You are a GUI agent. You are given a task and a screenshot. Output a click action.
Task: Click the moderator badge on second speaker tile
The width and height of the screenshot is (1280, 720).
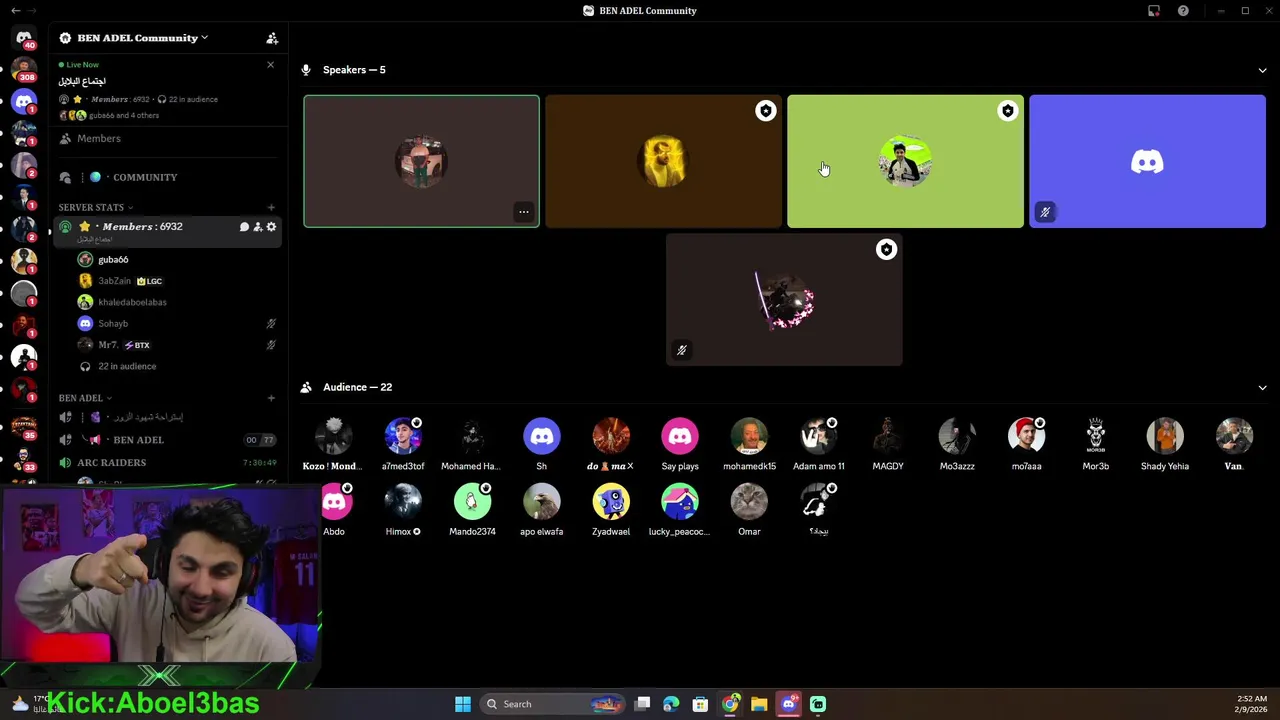coord(766,111)
